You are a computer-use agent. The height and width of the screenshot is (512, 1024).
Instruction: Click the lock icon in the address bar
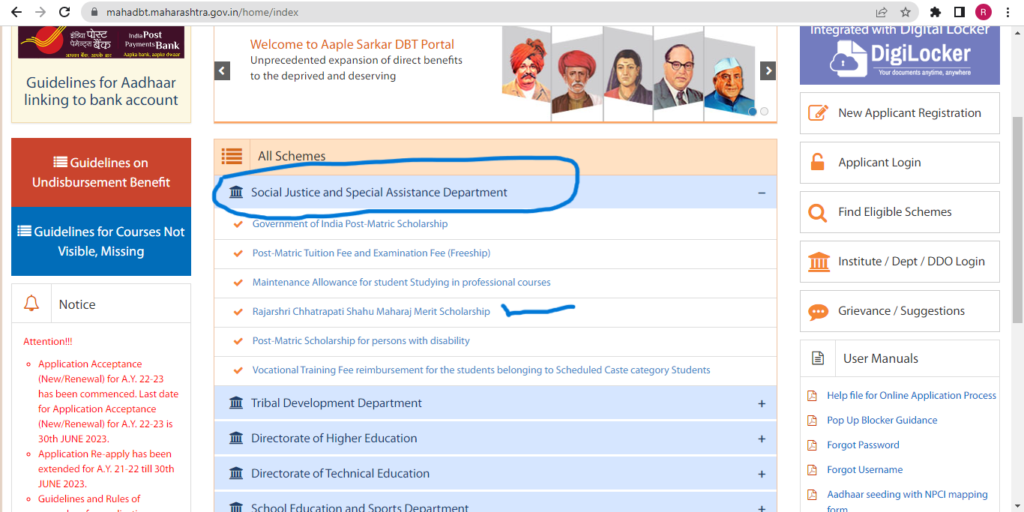pos(93,12)
